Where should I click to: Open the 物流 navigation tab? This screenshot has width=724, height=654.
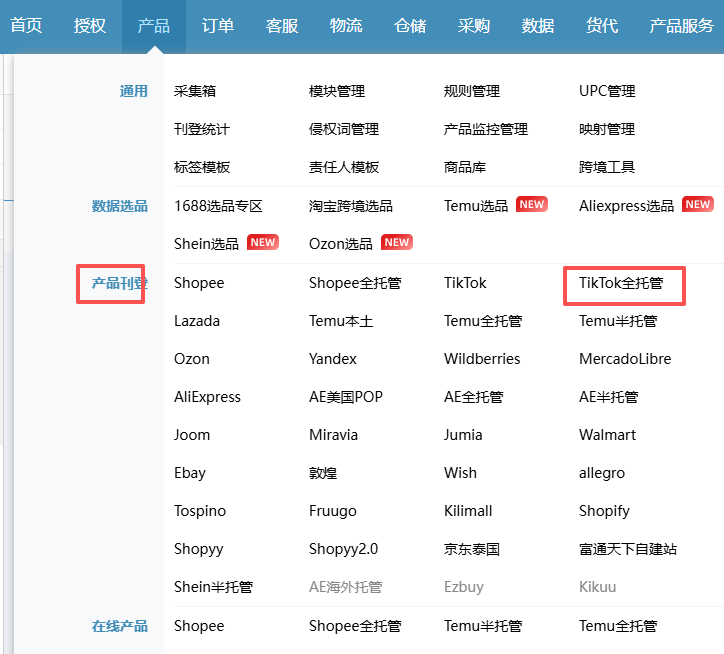[x=346, y=26]
